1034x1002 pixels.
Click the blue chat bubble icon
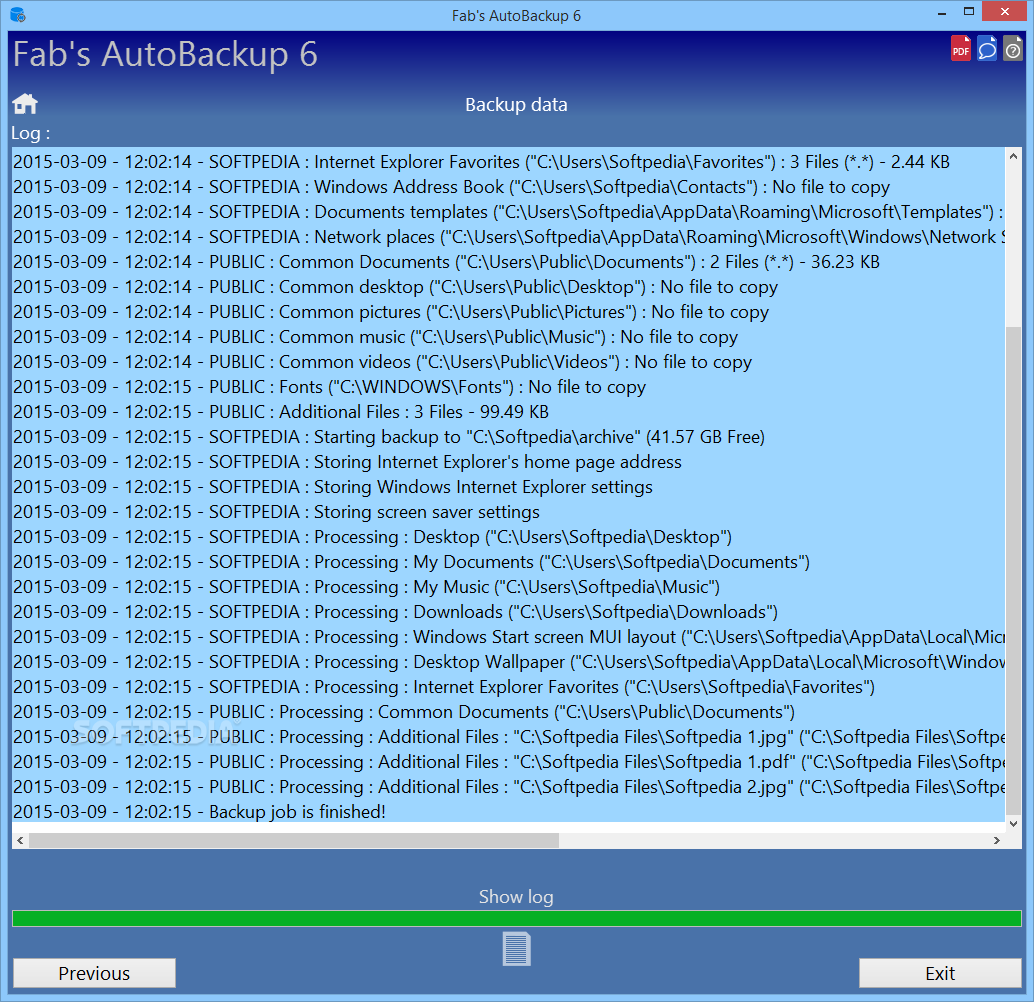point(987,49)
